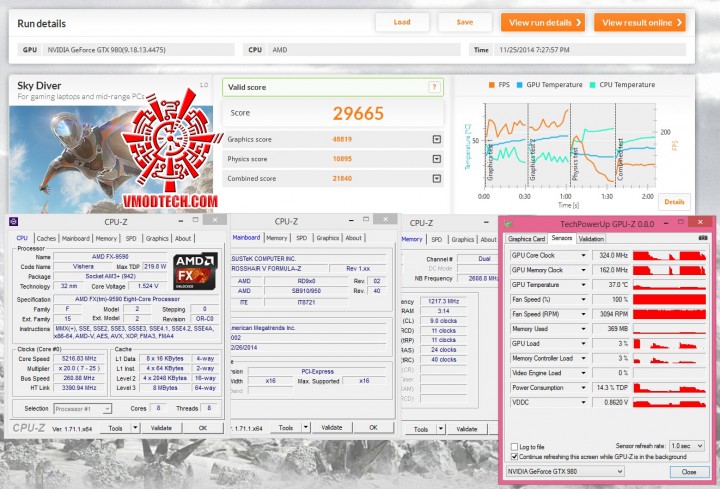Open the sensor refresh rate dropdown

[687, 446]
